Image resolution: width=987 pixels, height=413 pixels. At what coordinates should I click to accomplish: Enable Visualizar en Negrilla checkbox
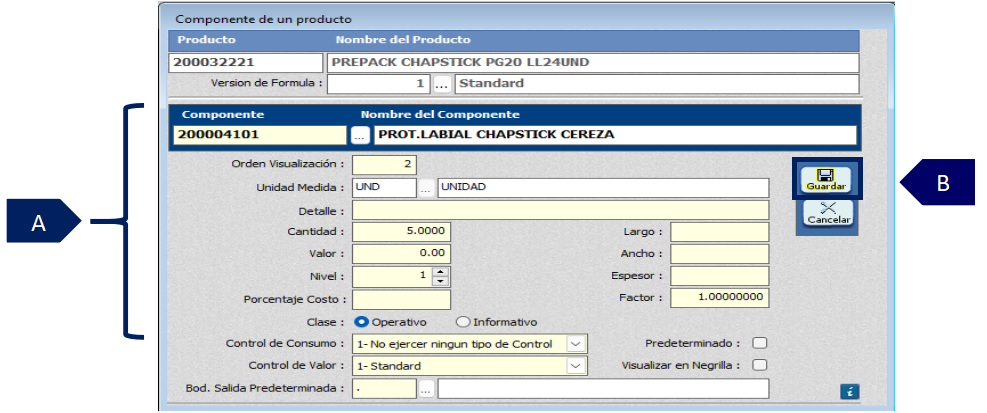pyautogui.click(x=760, y=365)
